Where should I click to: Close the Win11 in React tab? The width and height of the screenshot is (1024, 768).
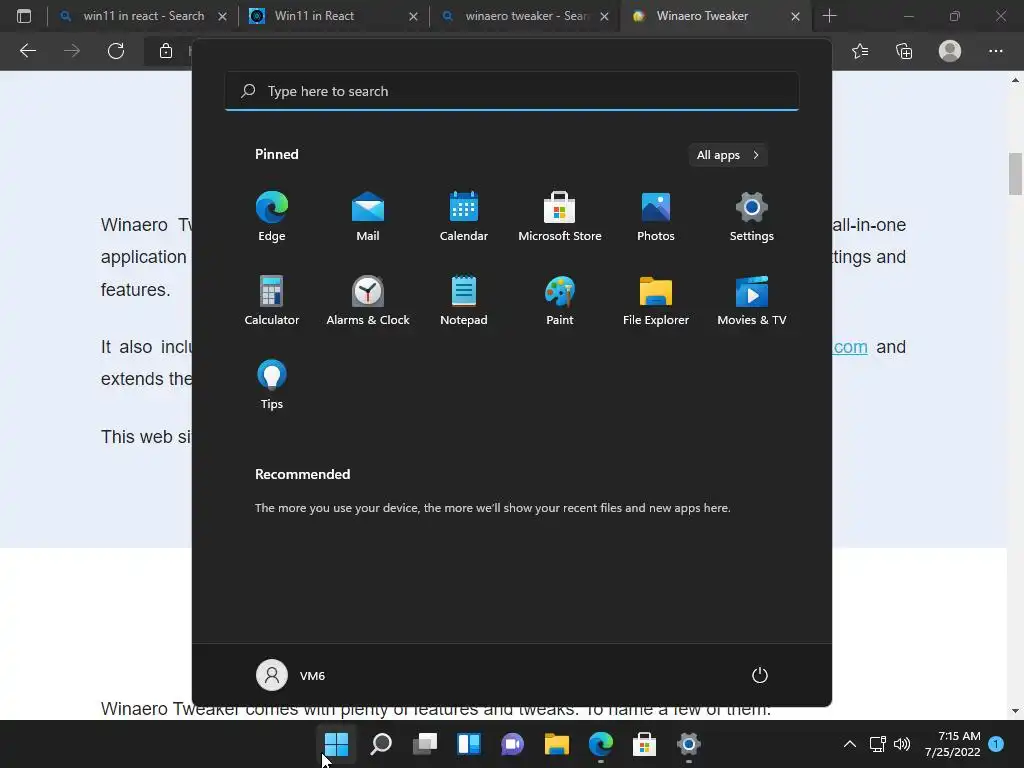coord(413,16)
